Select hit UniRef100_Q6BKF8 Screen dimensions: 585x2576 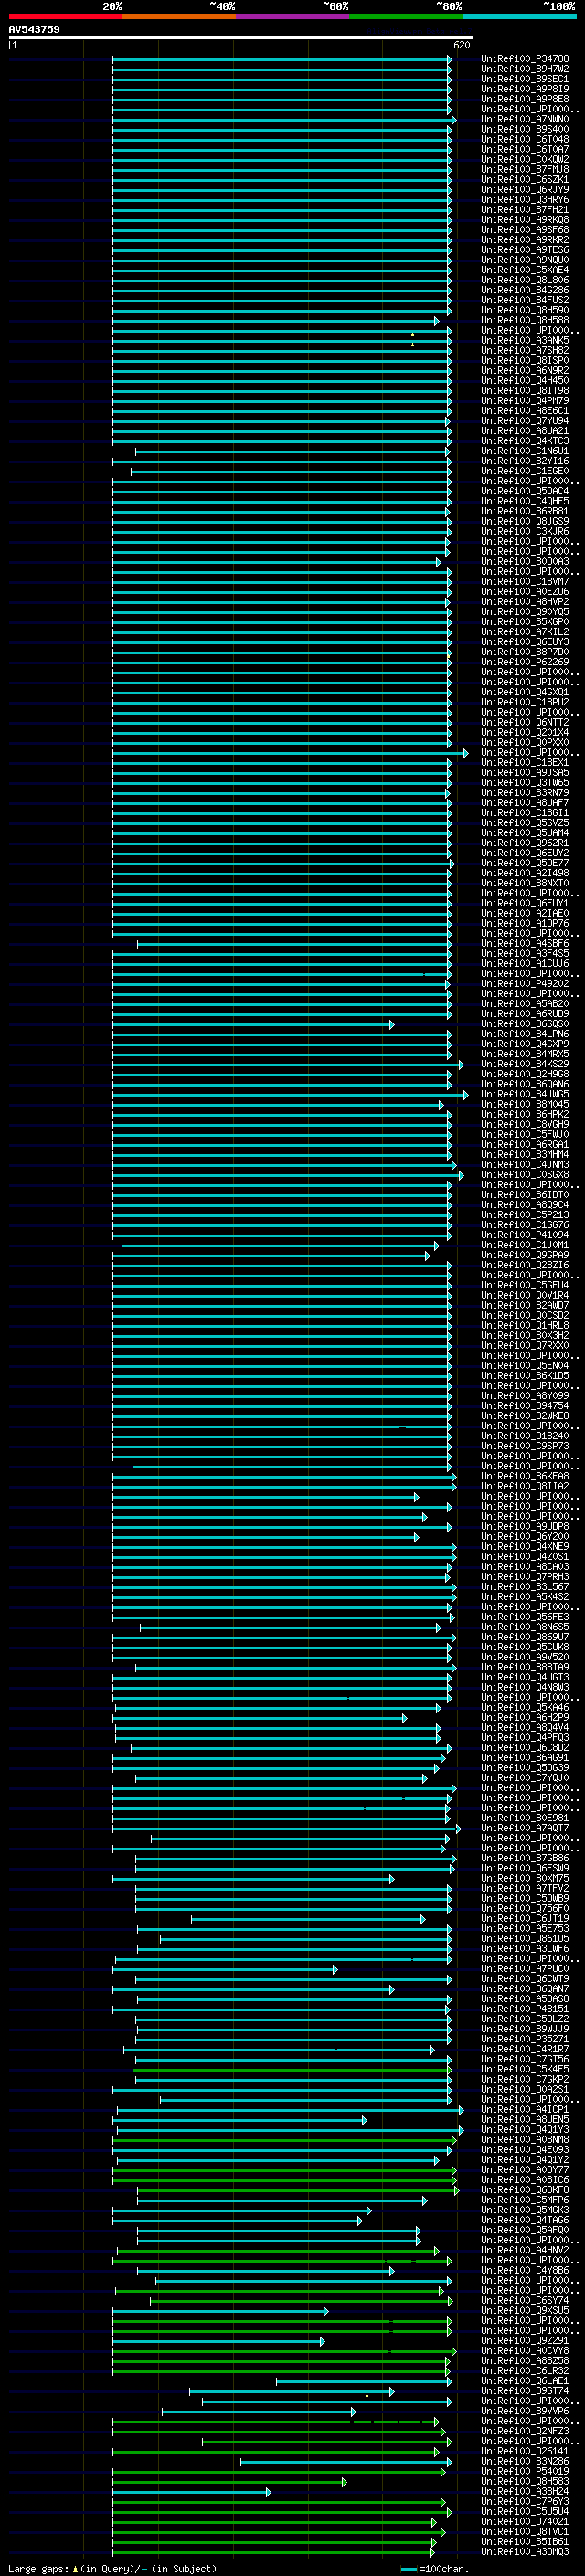pyautogui.click(x=525, y=2190)
